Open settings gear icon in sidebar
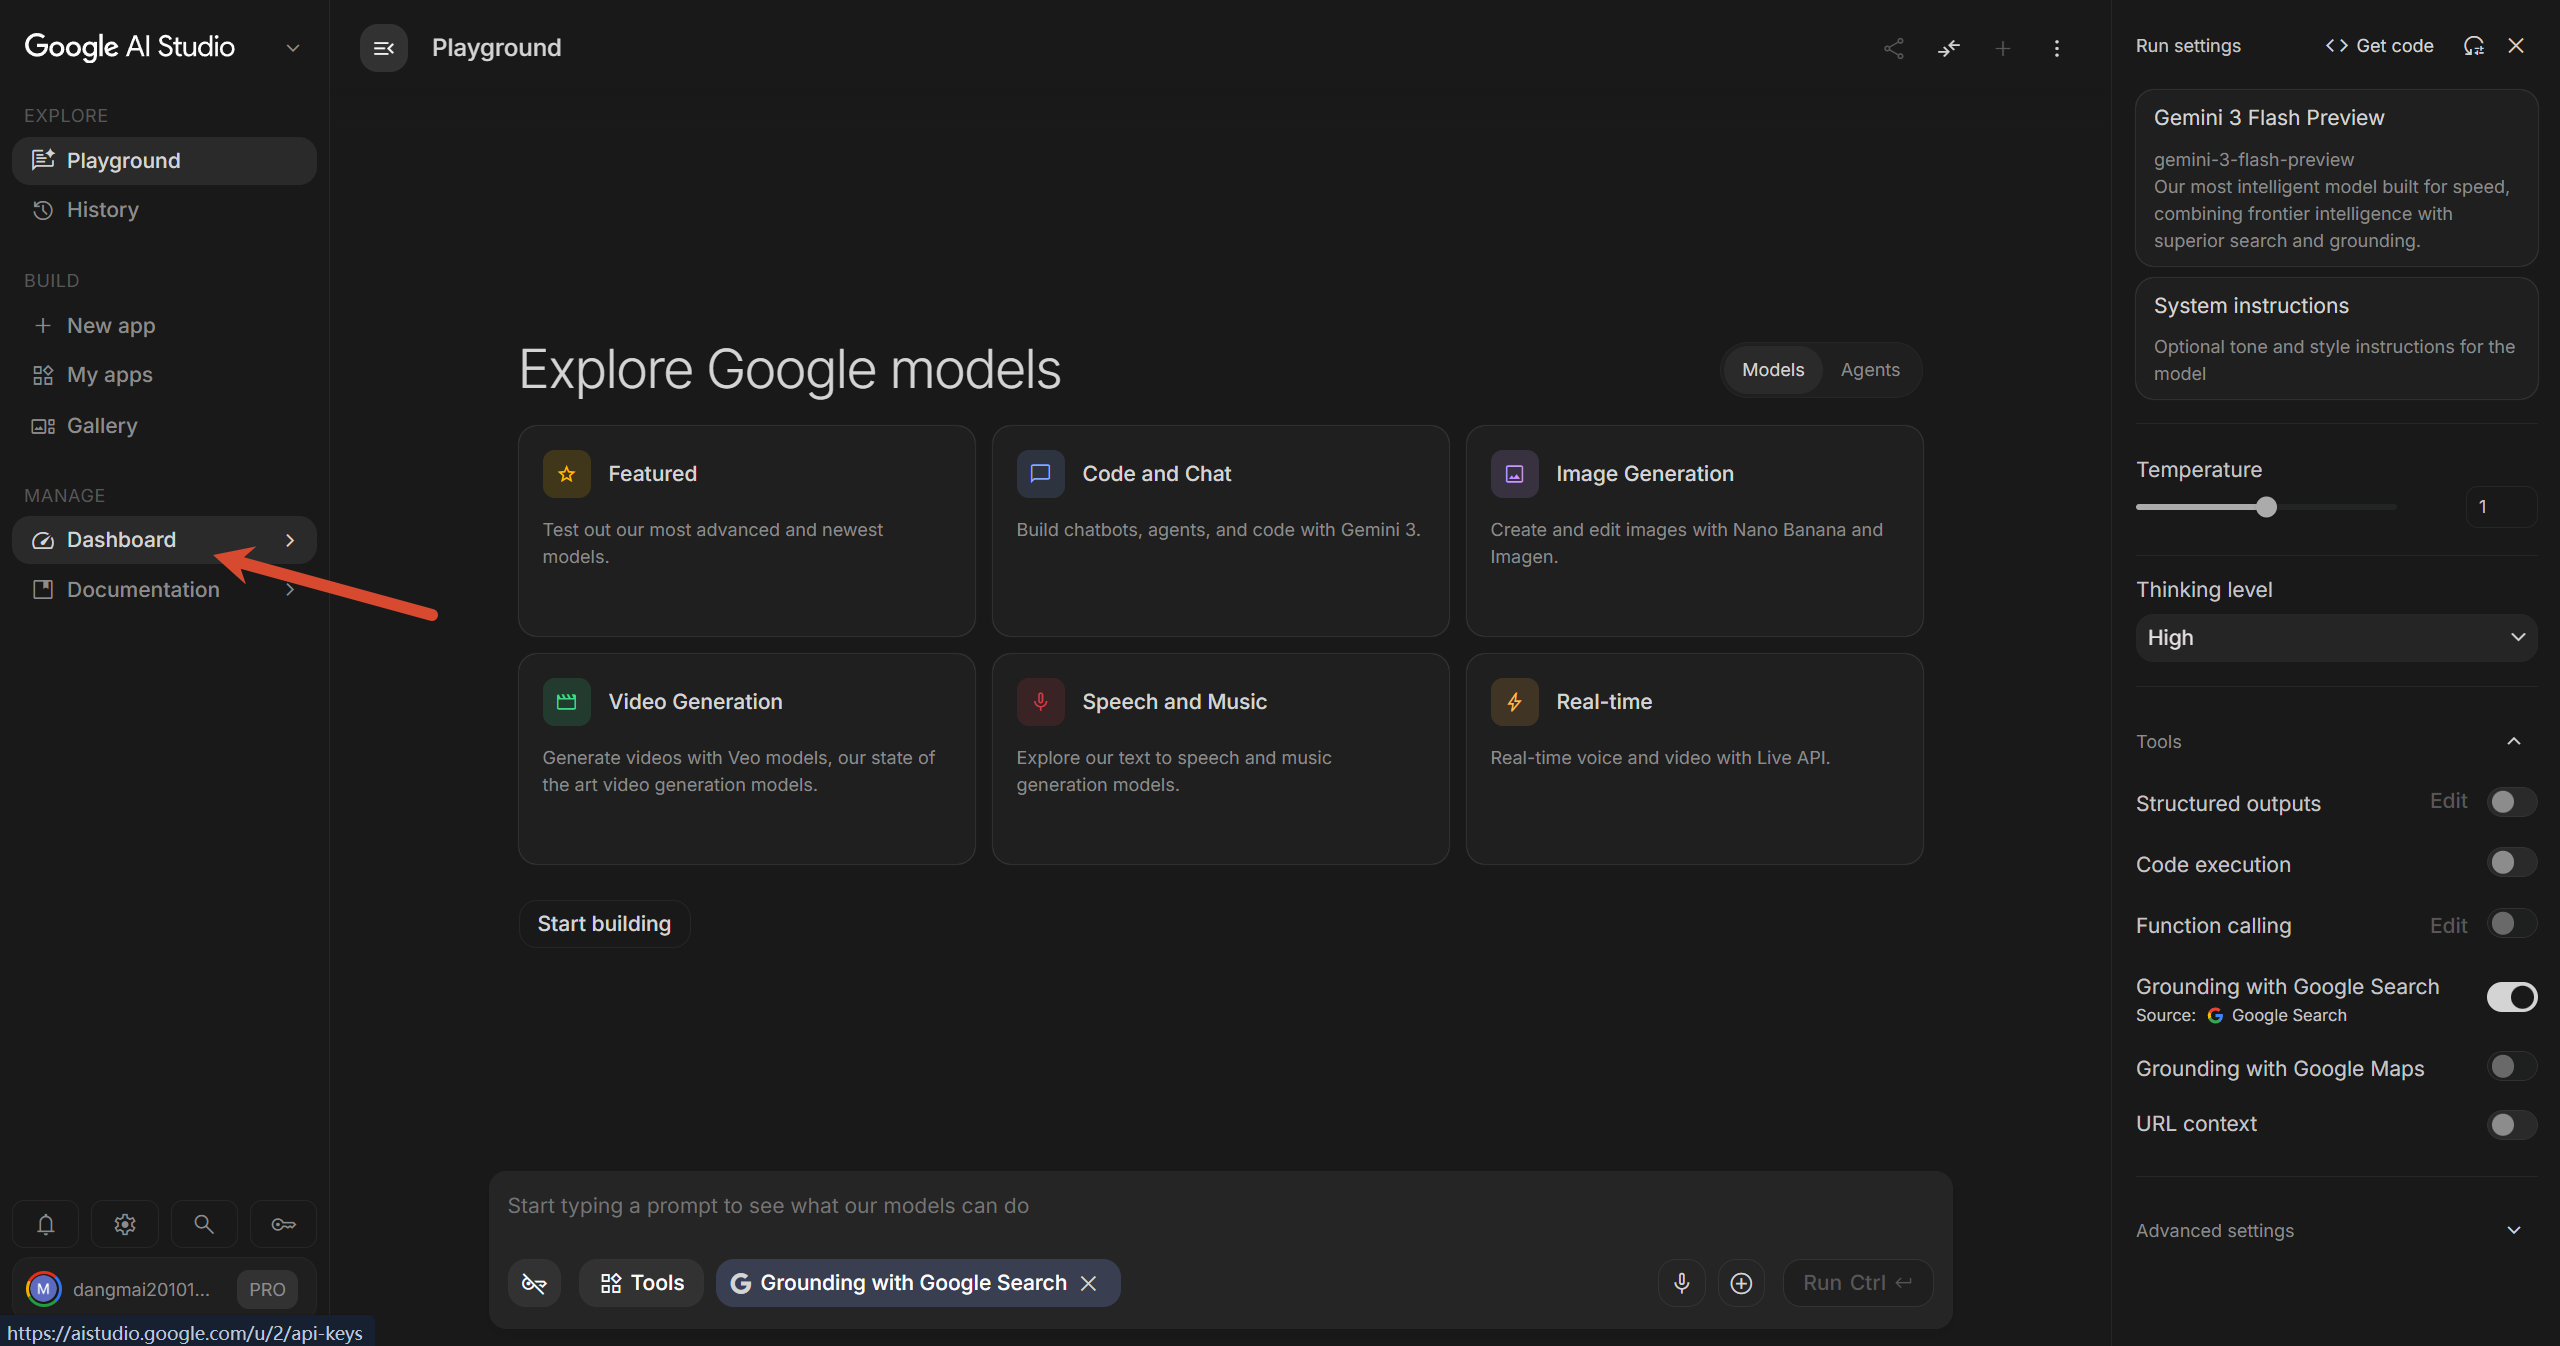2560x1346 pixels. tap(125, 1224)
